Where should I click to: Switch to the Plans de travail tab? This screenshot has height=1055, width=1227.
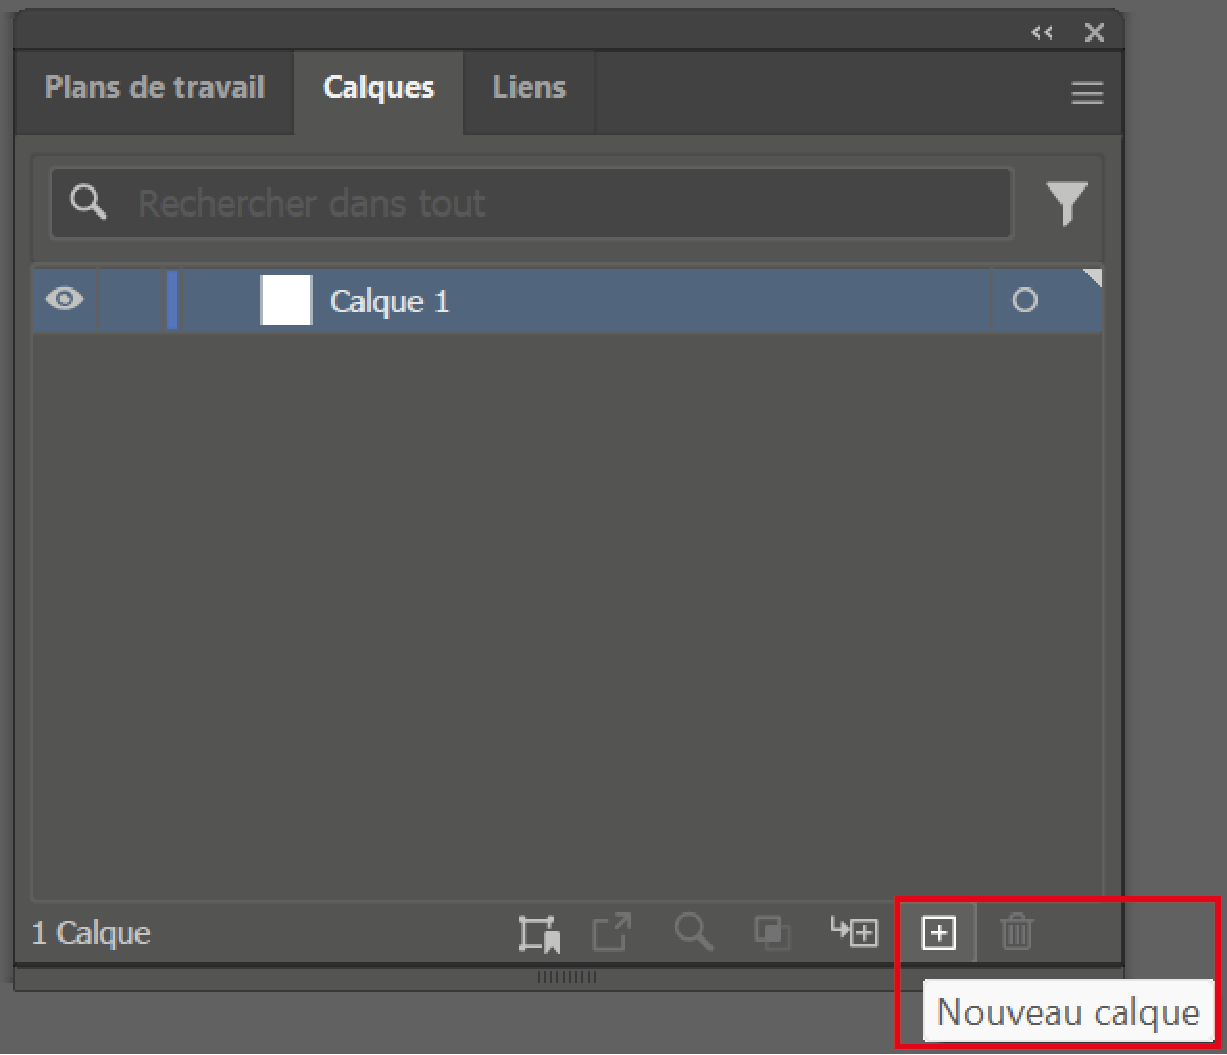155,88
